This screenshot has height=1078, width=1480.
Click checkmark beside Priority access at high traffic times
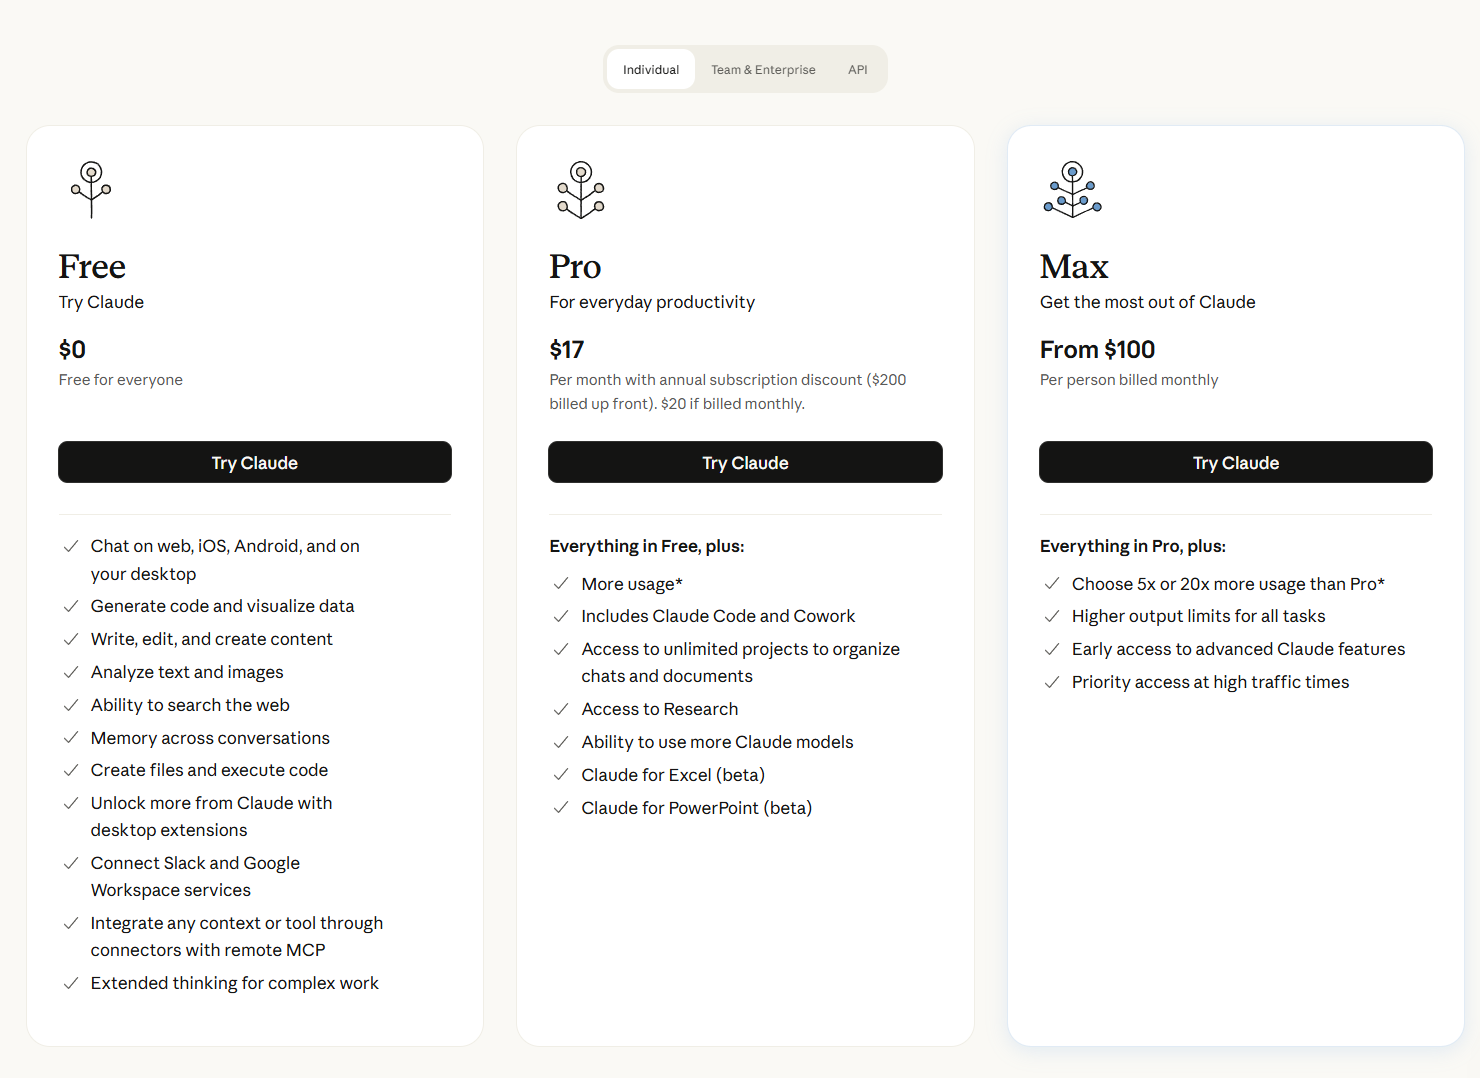1052,682
